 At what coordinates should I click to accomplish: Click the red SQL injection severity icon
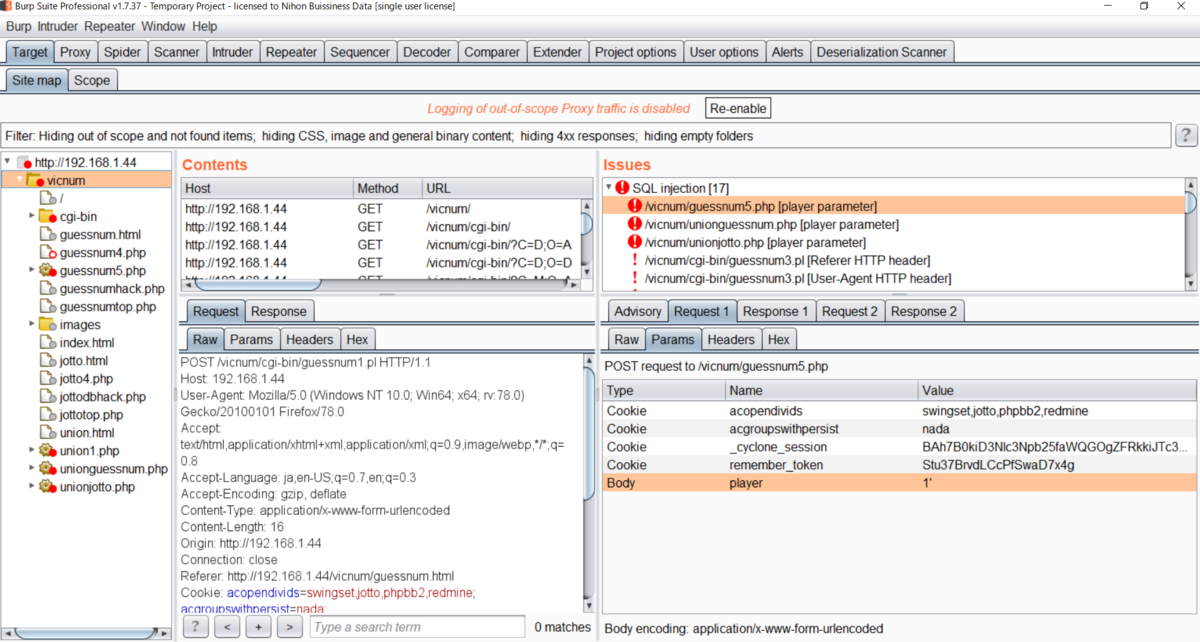coord(622,188)
